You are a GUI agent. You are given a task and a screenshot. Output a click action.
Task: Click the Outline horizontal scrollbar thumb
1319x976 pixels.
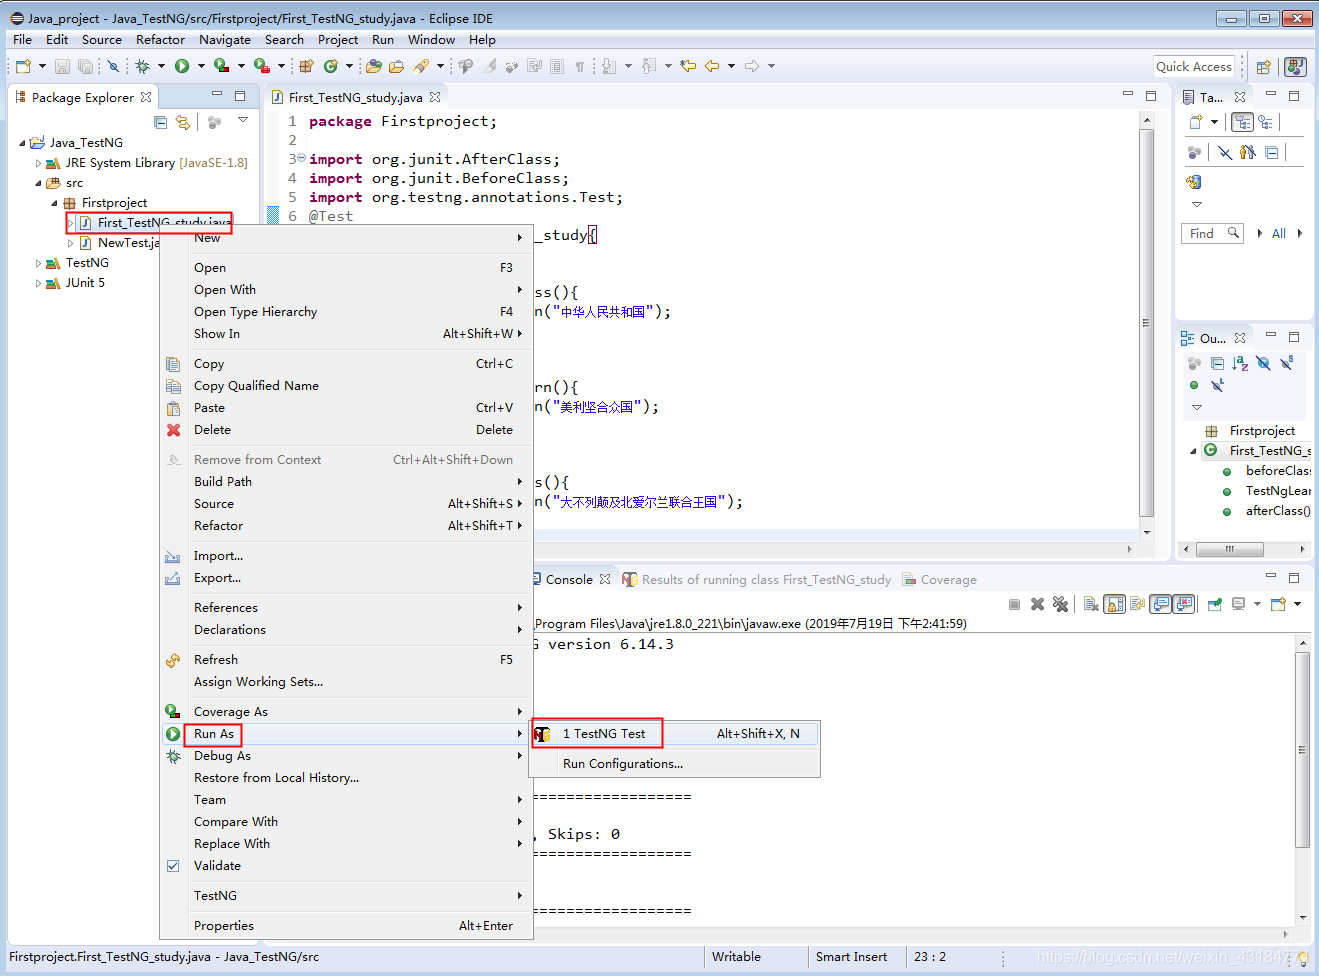point(1229,549)
